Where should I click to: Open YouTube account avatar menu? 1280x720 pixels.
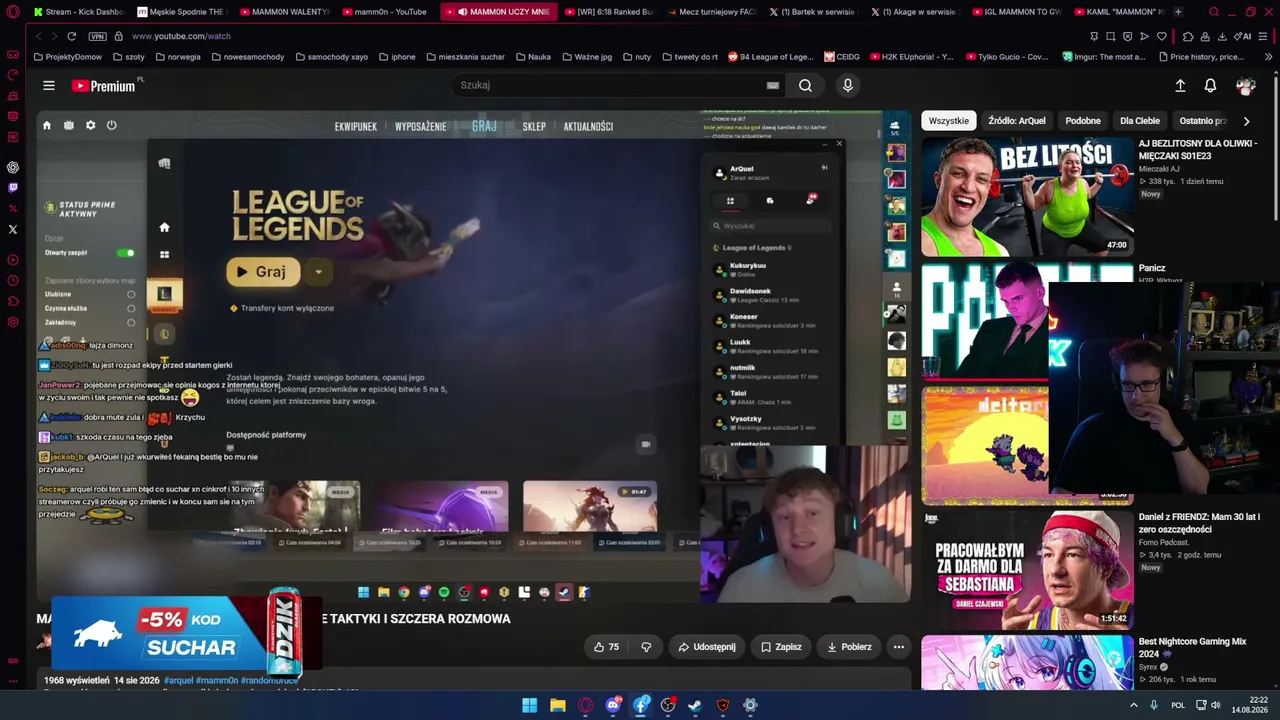(x=1245, y=86)
